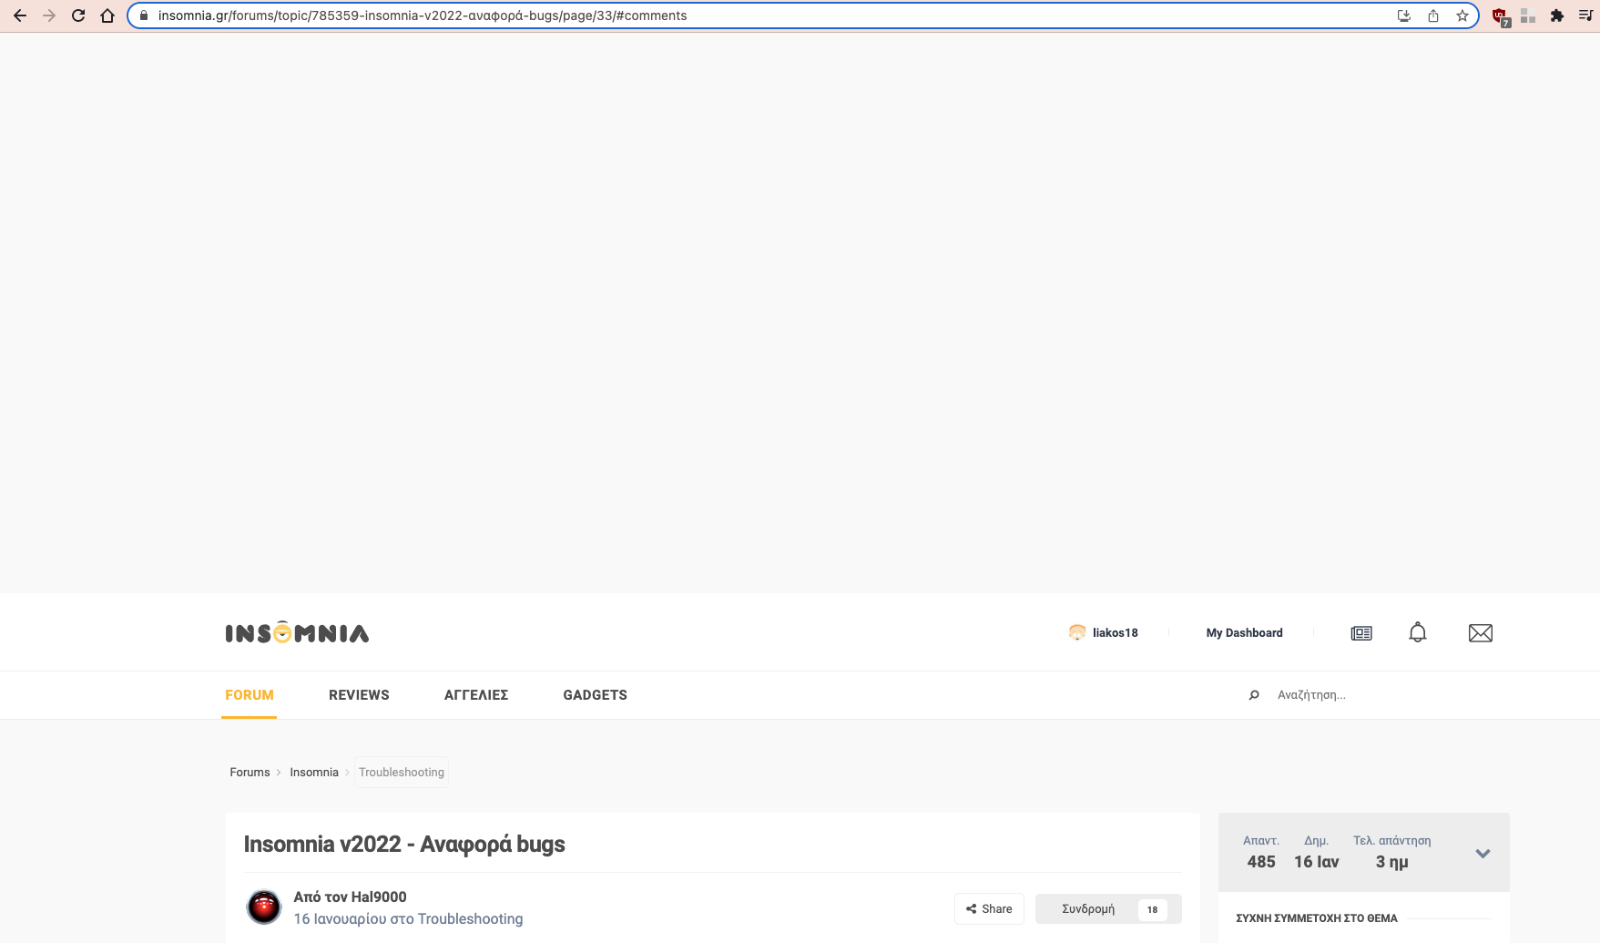Image resolution: width=1600 pixels, height=943 pixels.
Task: Expand the topic stats chevron
Action: [1483, 853]
